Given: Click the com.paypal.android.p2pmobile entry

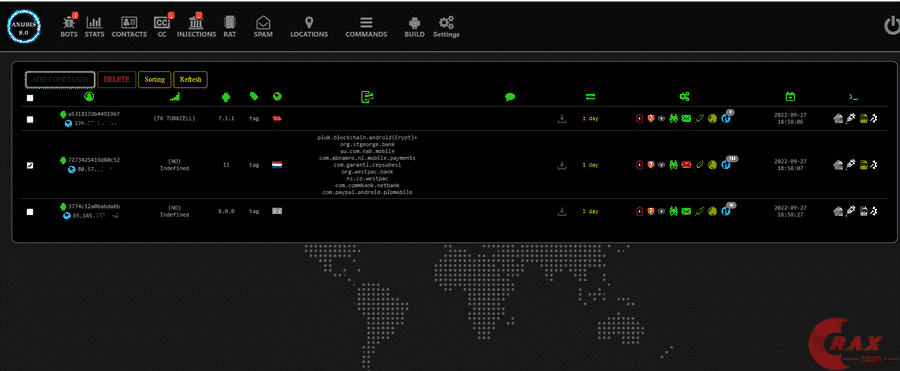Looking at the screenshot, I should tap(367, 192).
